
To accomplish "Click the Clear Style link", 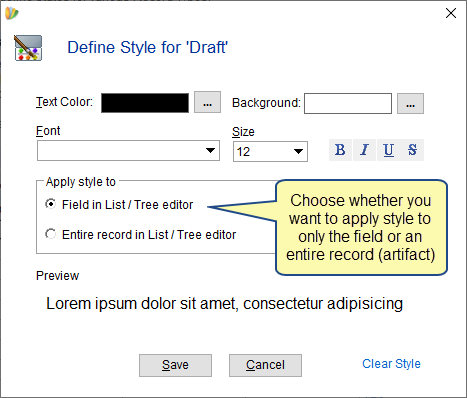I will pyautogui.click(x=391, y=364).
